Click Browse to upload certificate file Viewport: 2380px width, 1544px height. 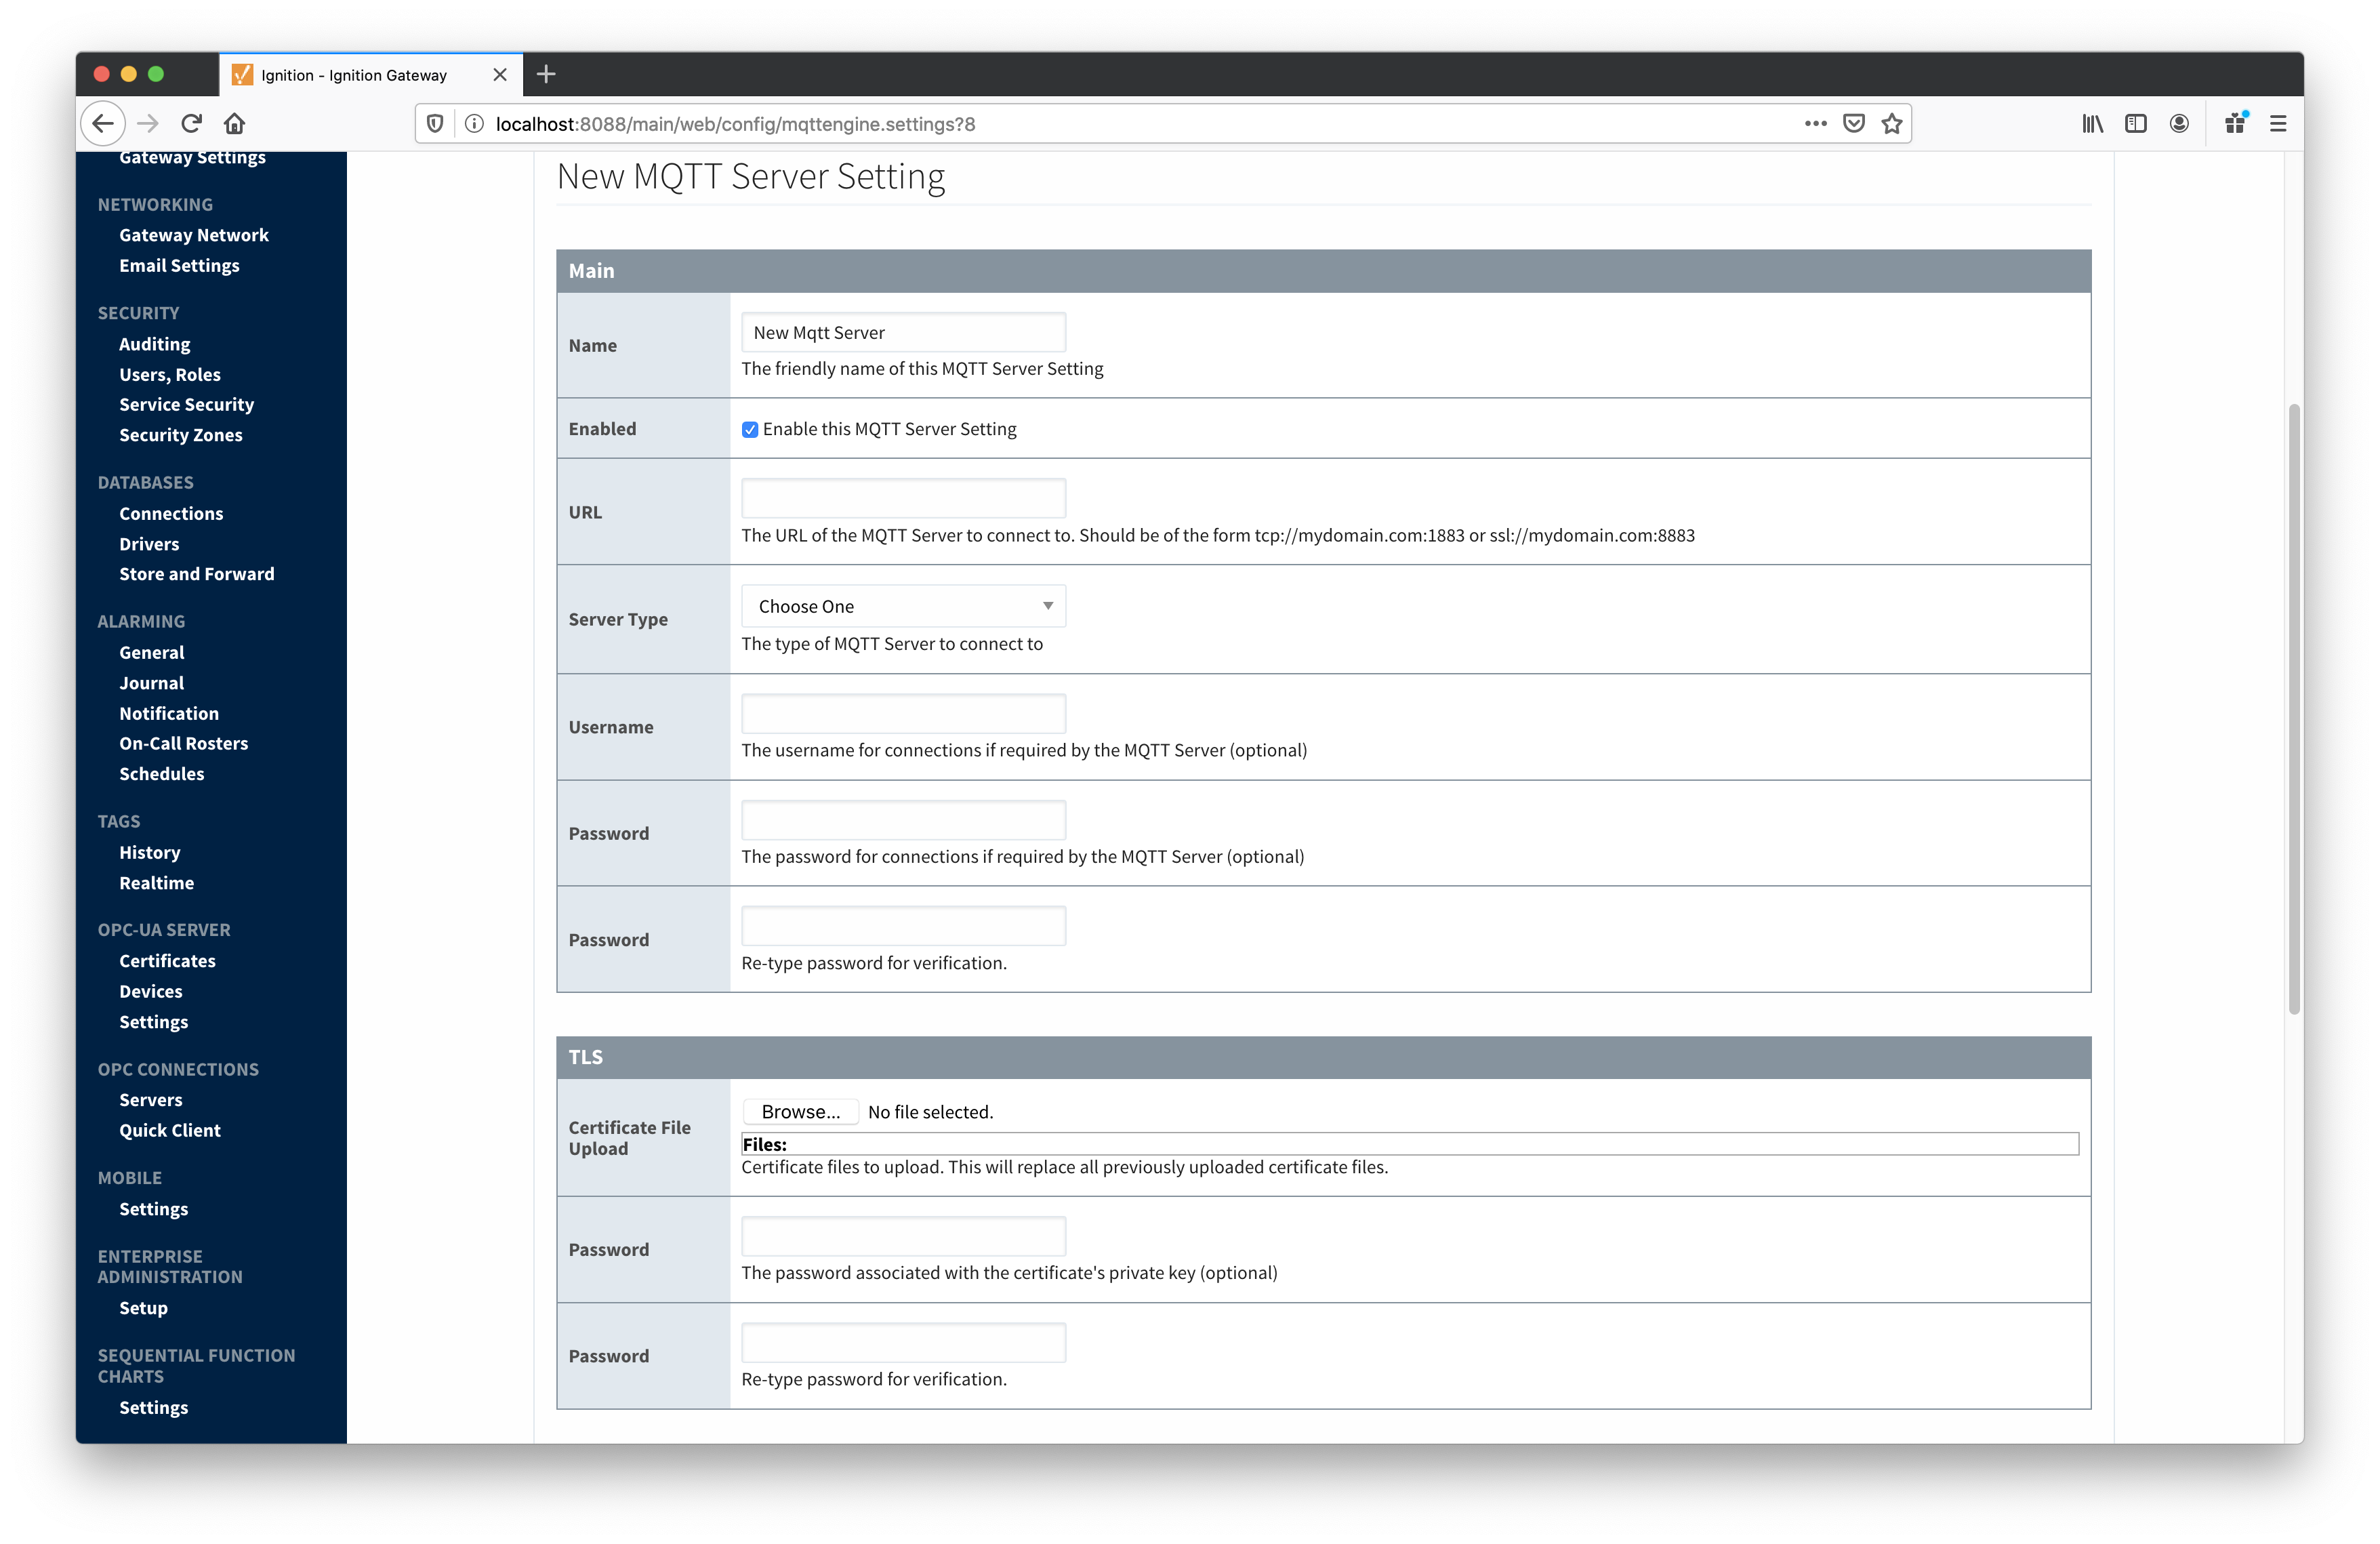800,1111
